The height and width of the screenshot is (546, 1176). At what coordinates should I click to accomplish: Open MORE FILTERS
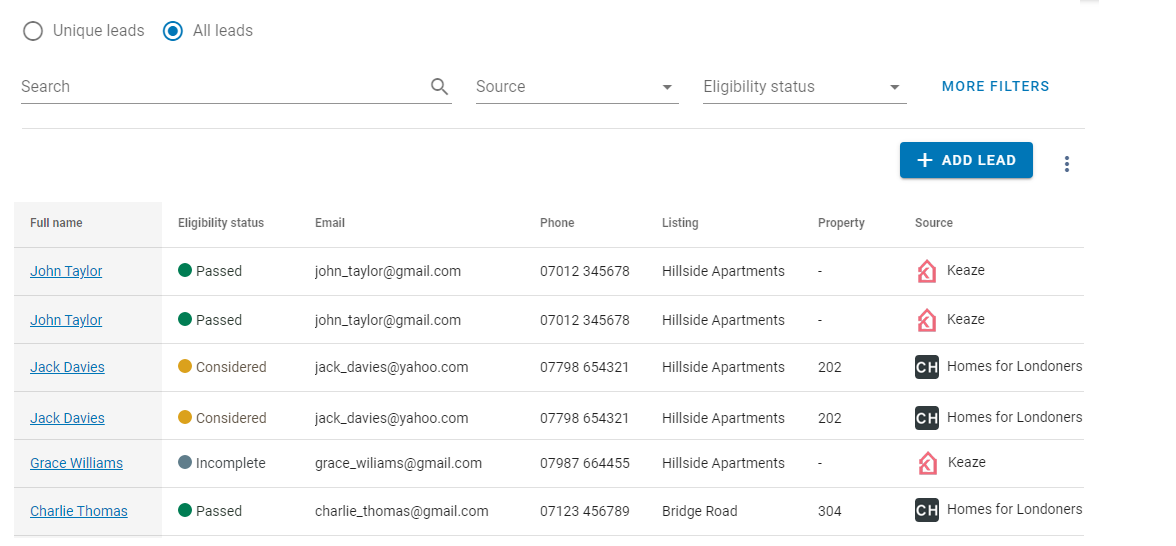pyautogui.click(x=995, y=86)
